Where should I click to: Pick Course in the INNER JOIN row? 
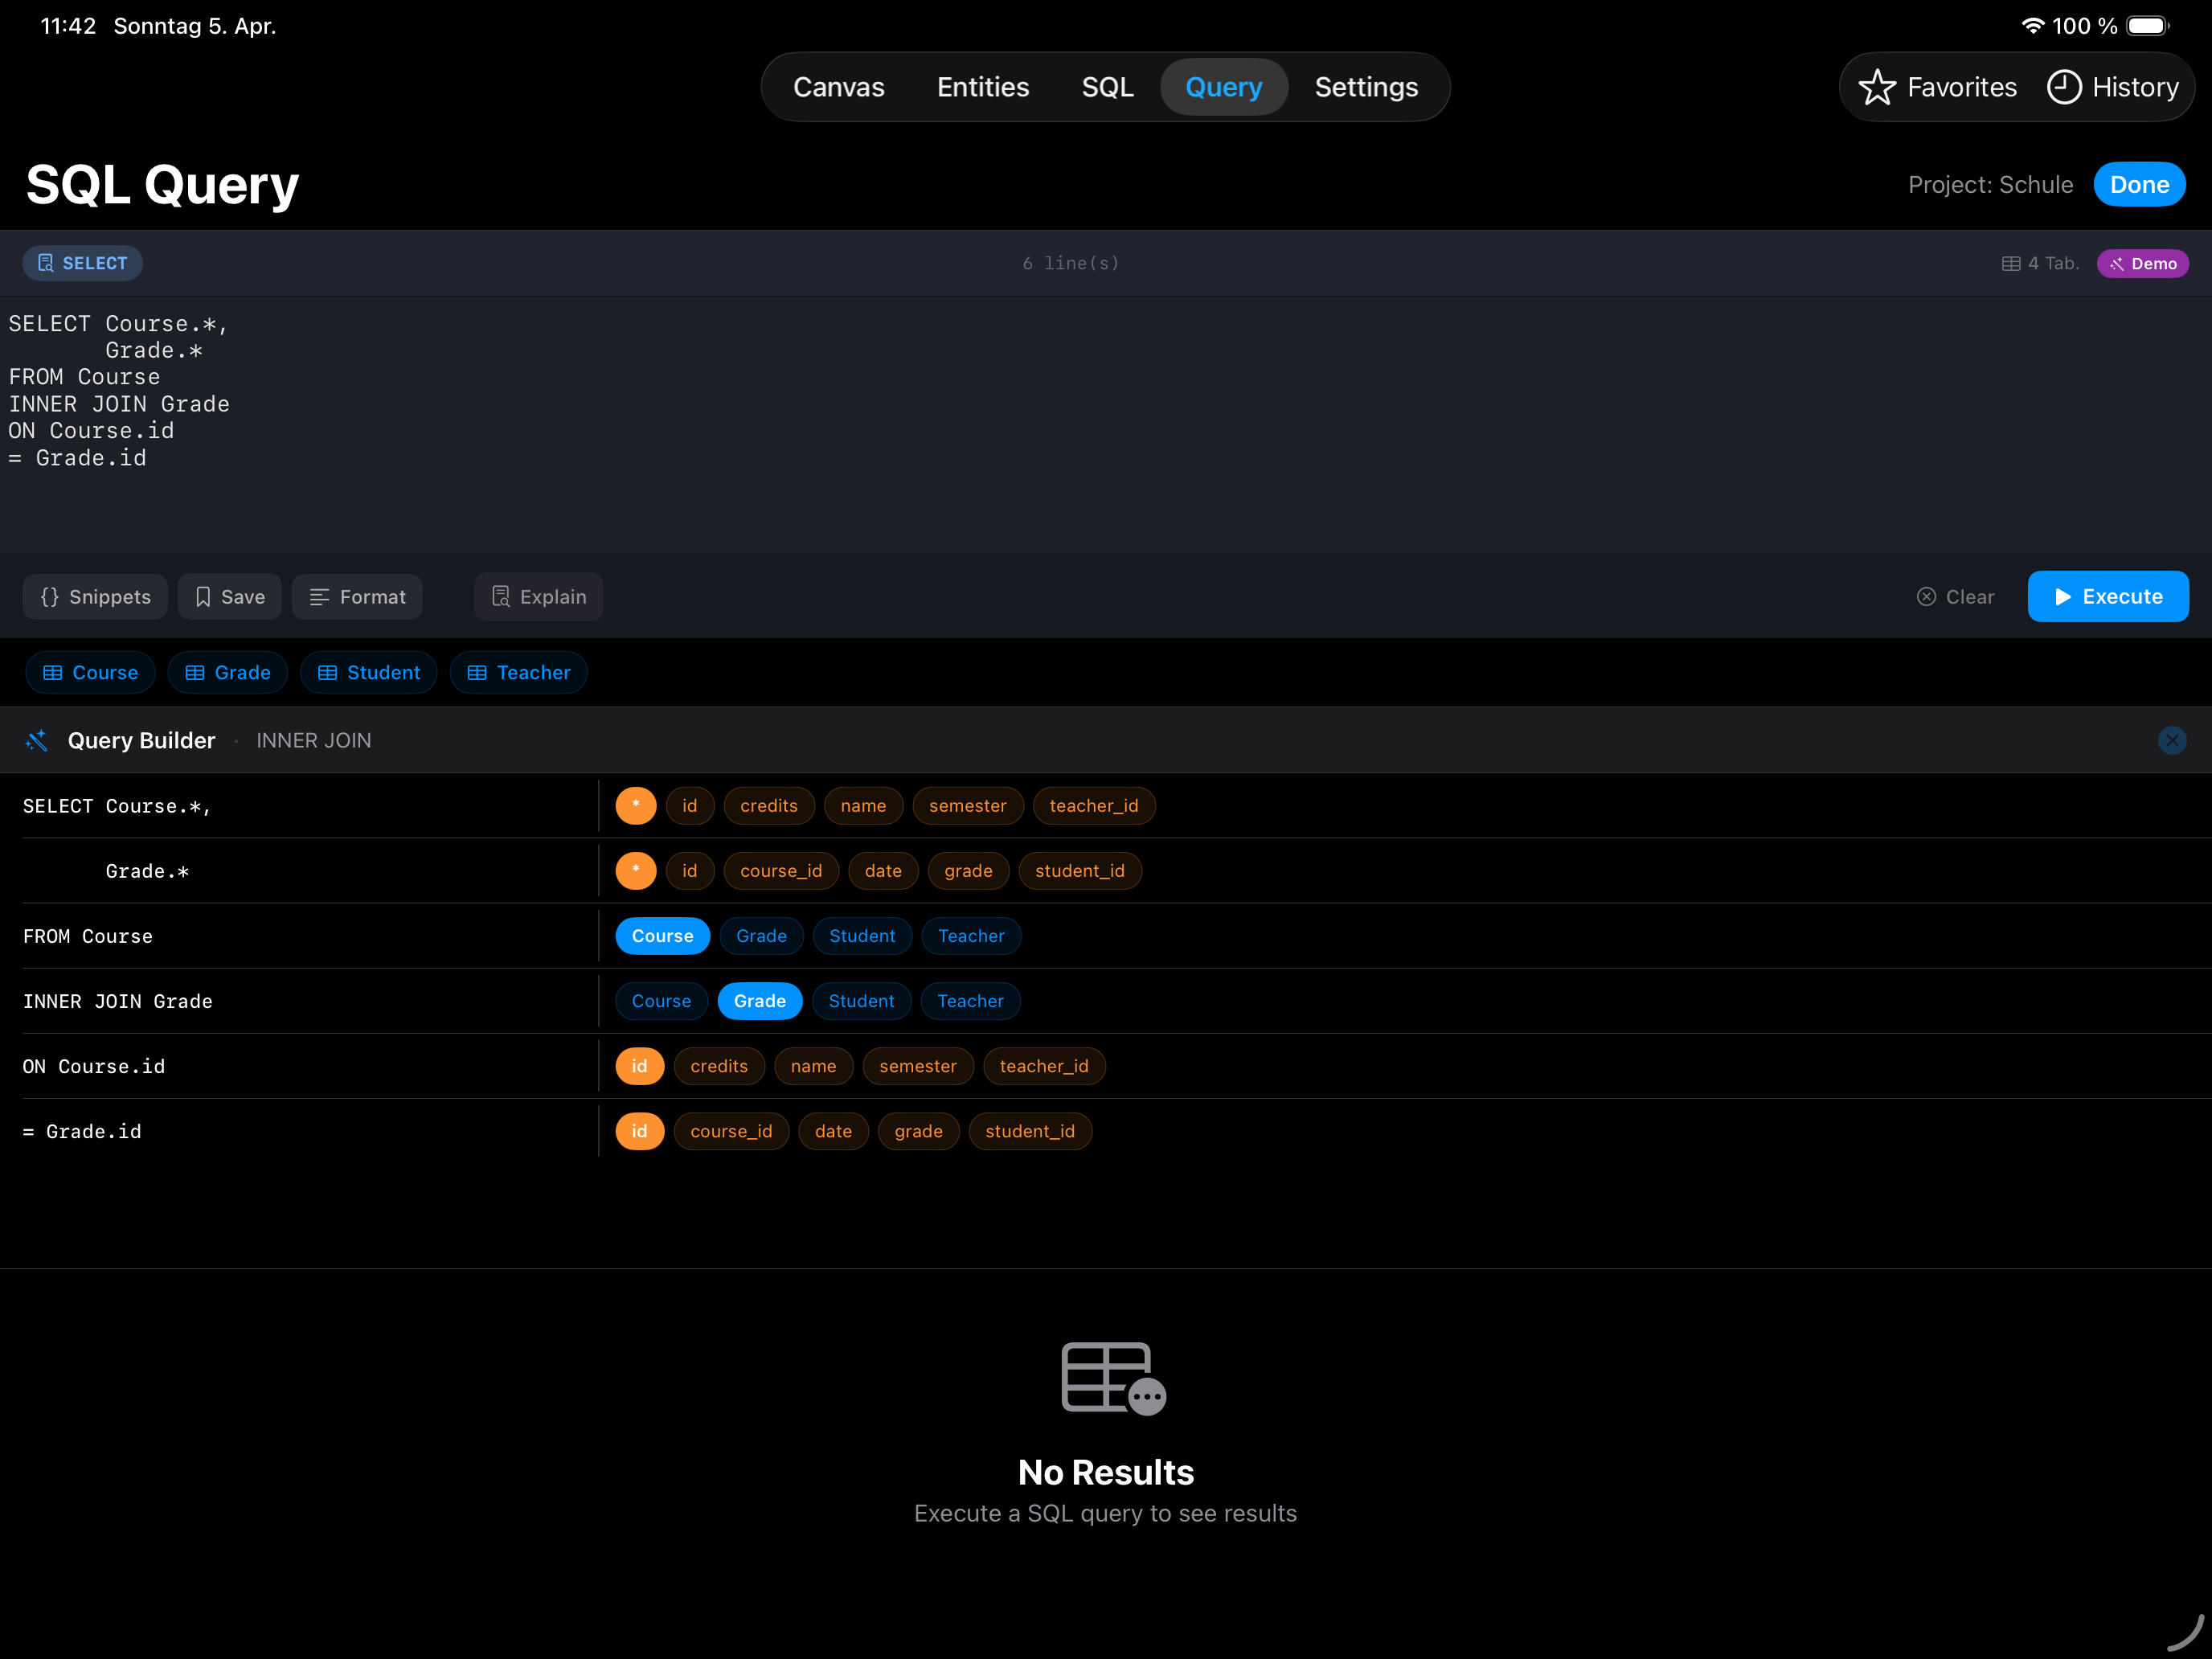[x=661, y=1001]
